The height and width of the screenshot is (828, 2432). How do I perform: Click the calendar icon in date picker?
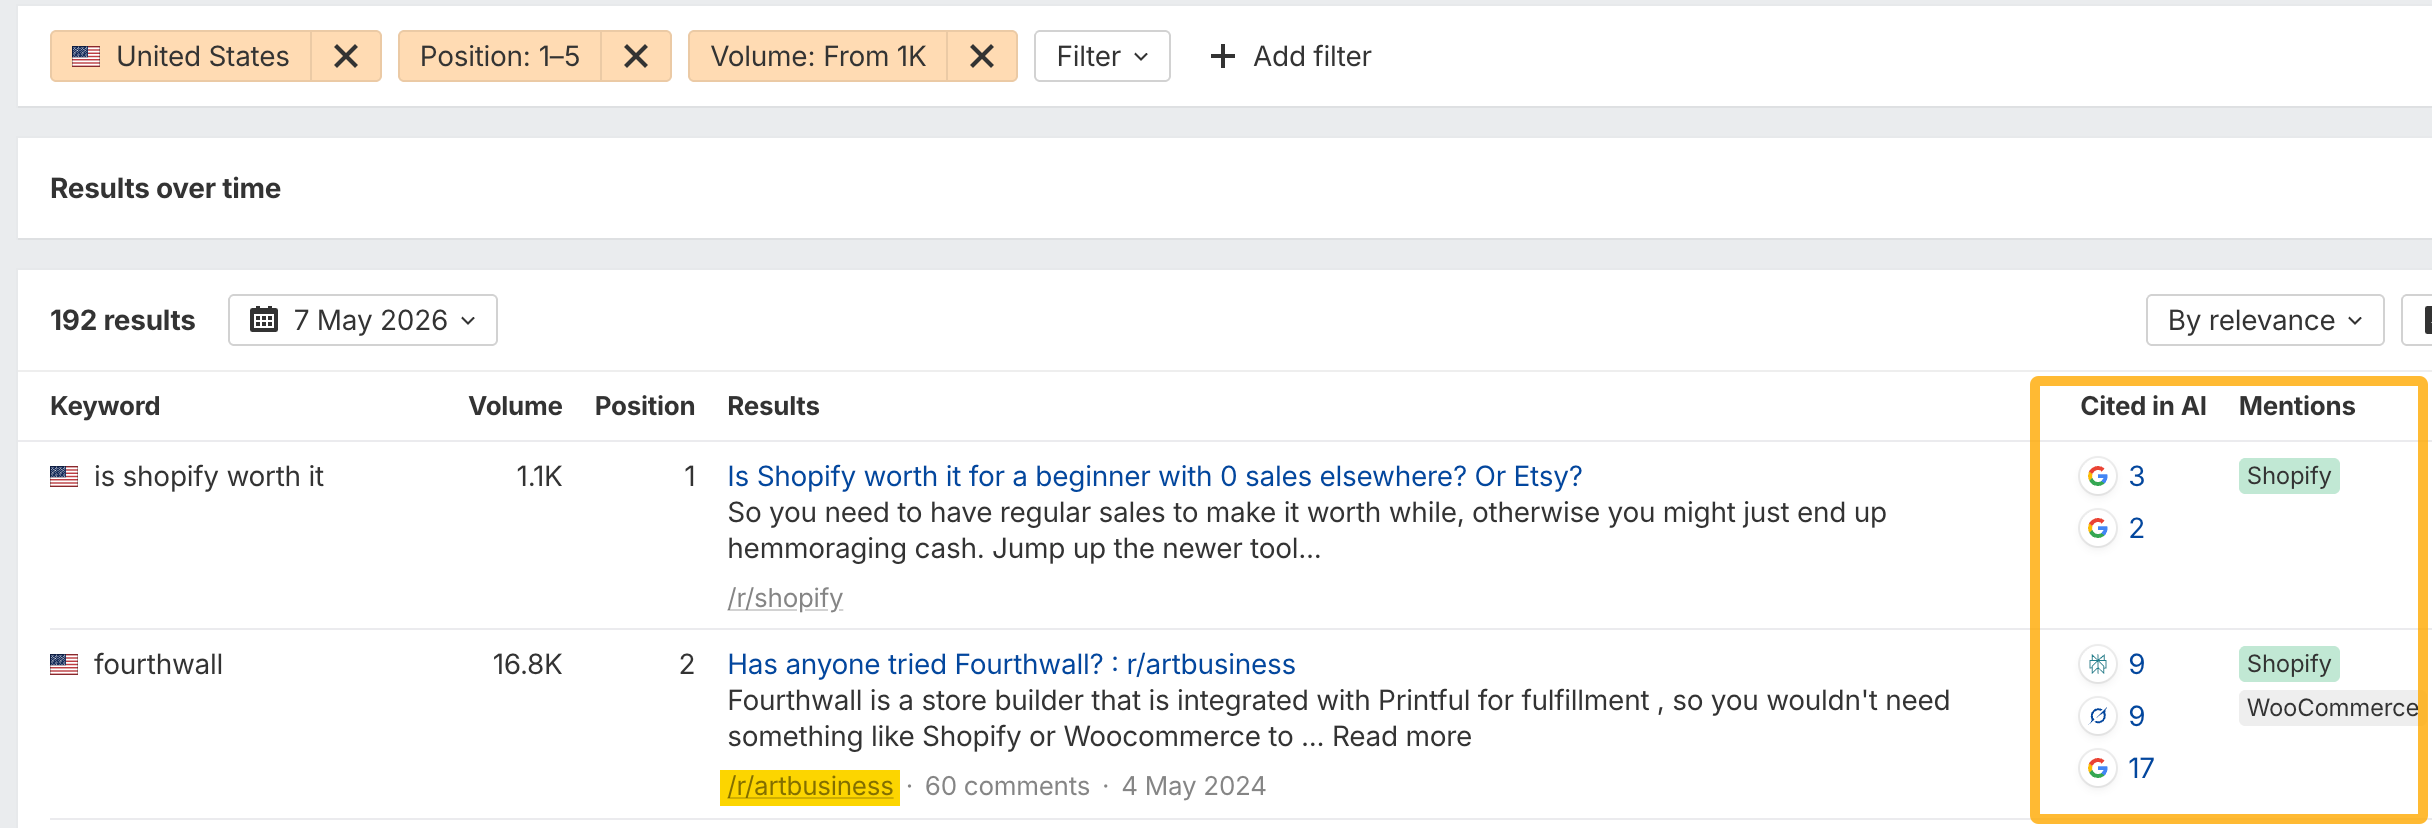(x=264, y=320)
